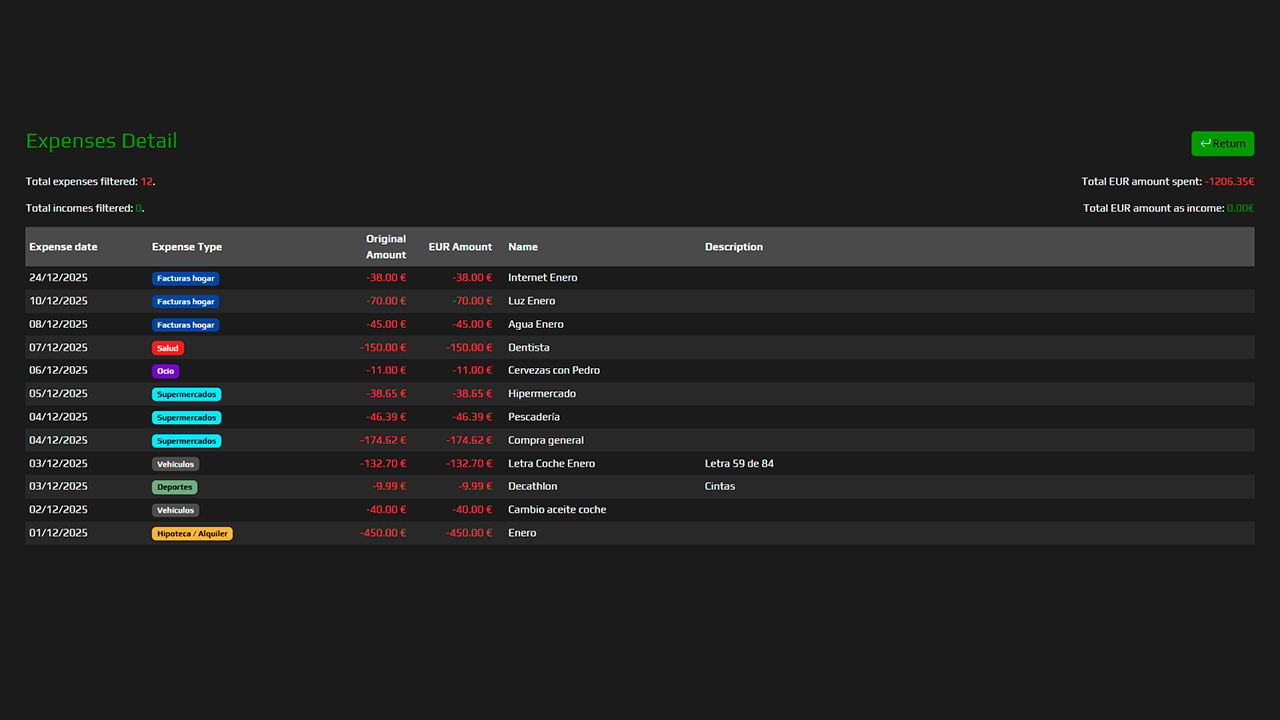Click the green Return button
This screenshot has height=720, width=1280.
click(x=1222, y=143)
